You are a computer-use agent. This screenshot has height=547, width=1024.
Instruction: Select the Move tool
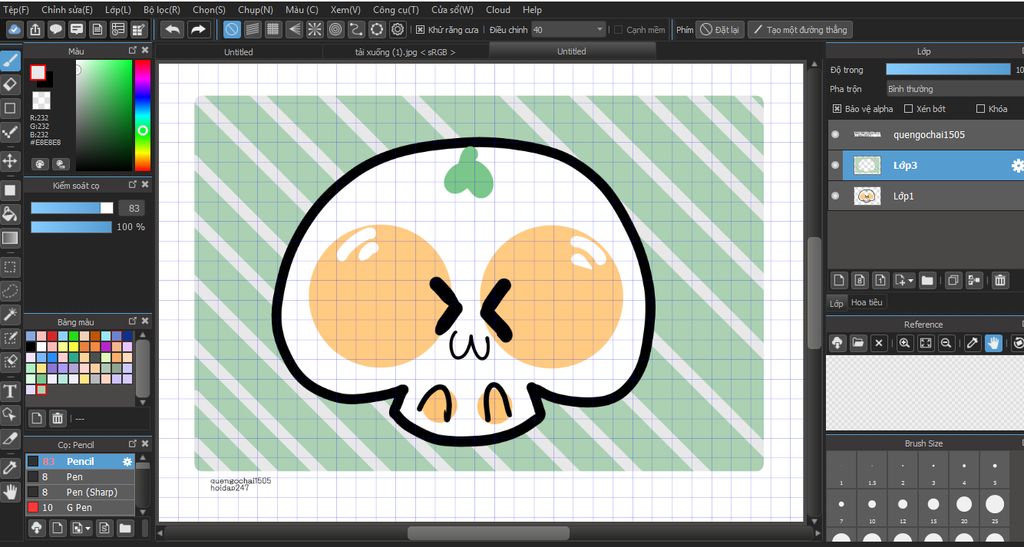click(10, 161)
